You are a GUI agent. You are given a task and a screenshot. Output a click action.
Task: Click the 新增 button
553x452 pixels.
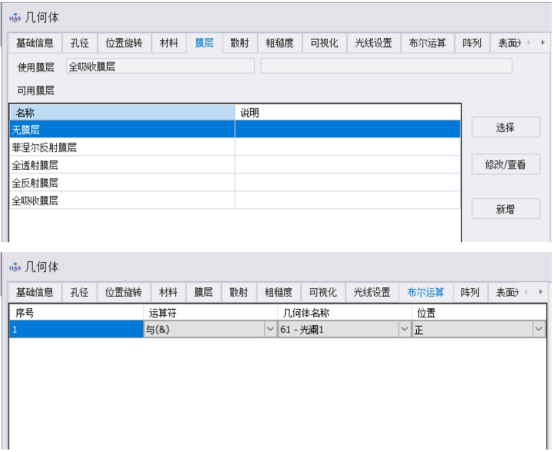(x=505, y=209)
